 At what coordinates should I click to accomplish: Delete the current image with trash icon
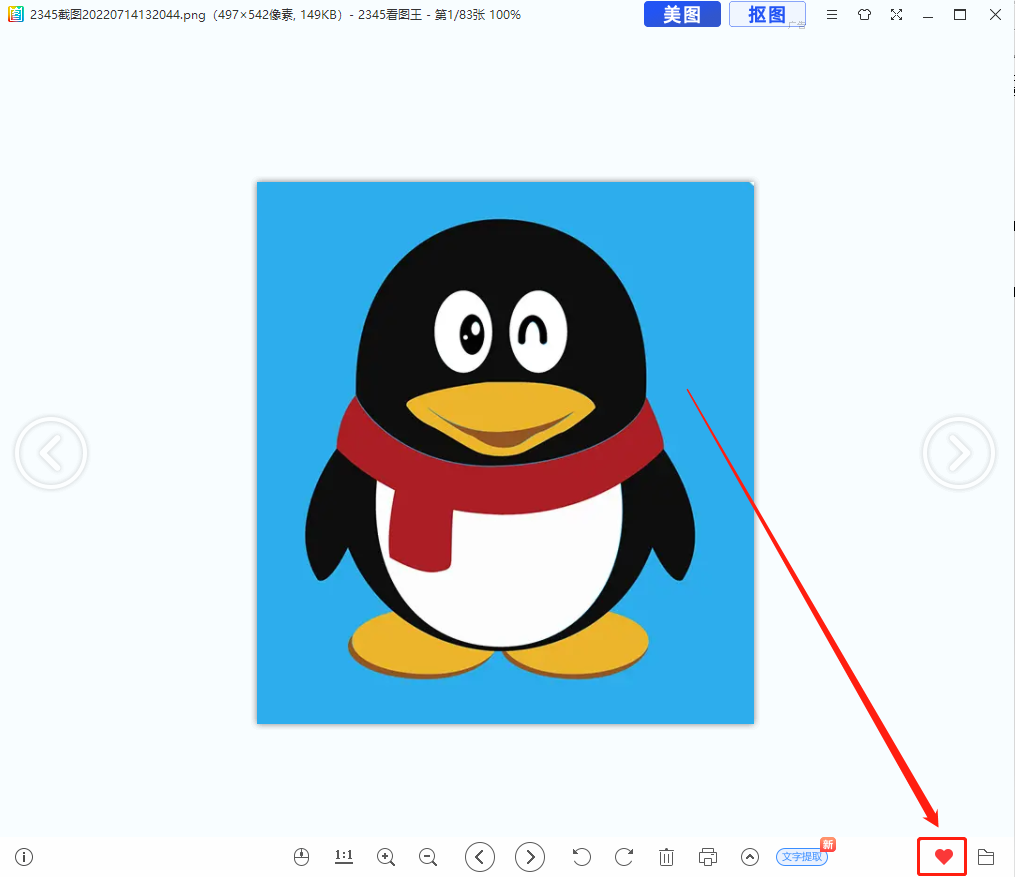667,857
